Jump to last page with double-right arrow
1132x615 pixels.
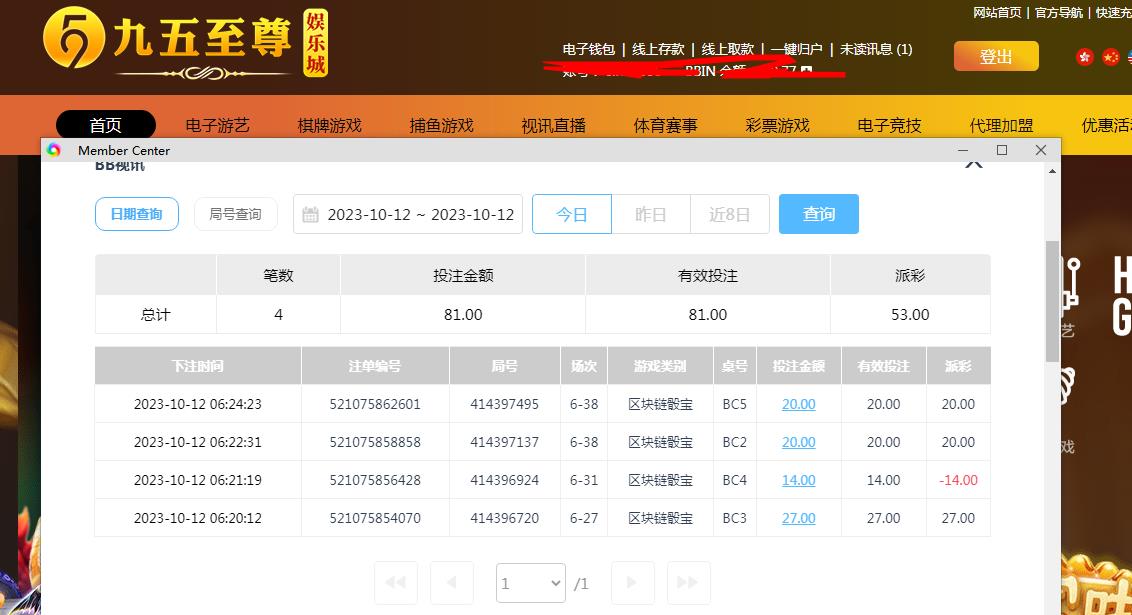click(x=688, y=582)
